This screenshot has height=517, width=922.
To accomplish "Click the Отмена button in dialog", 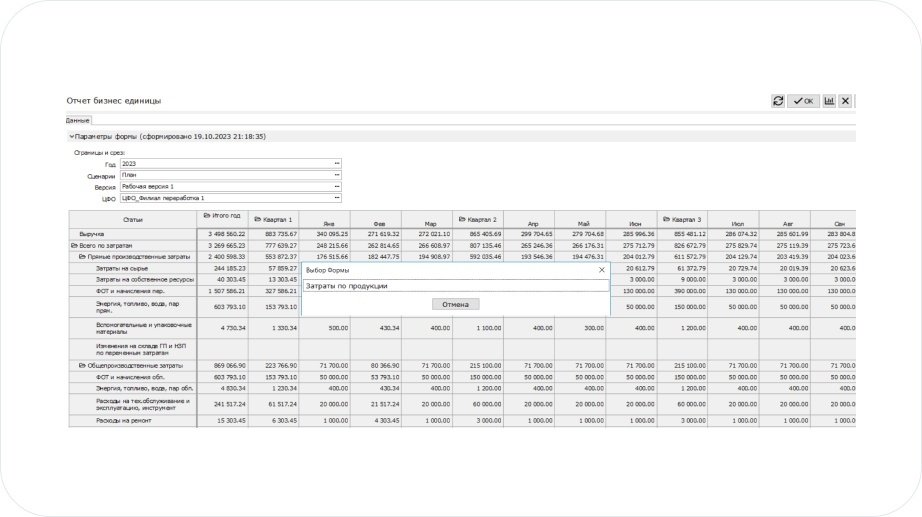I will point(455,304).
